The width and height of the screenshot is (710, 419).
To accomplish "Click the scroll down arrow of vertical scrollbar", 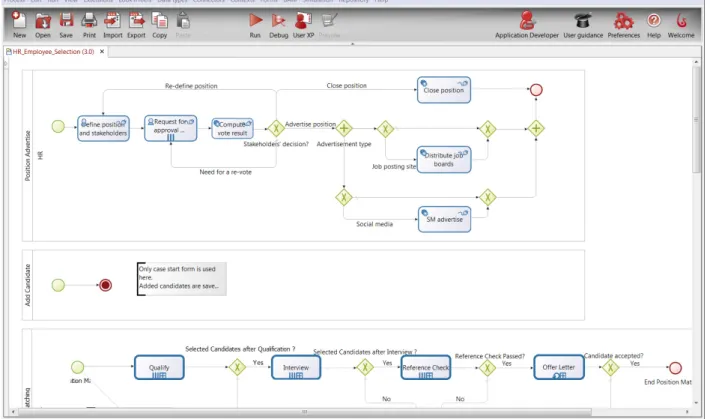I will (x=696, y=403).
